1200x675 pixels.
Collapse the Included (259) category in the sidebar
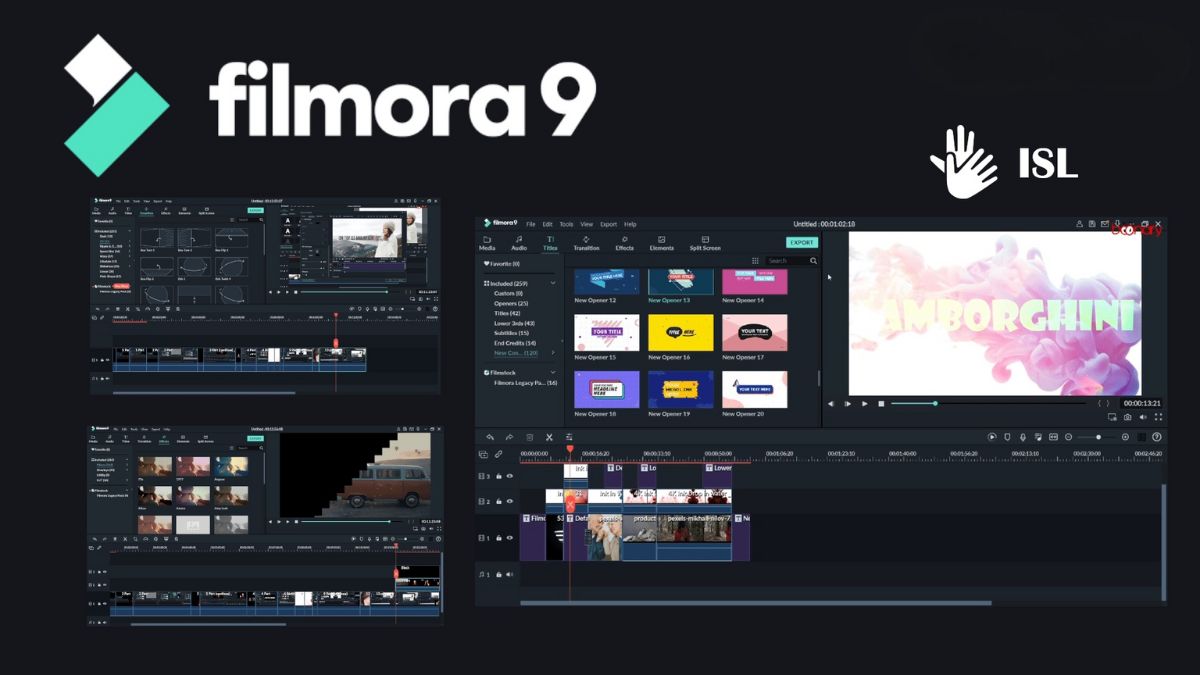552,282
